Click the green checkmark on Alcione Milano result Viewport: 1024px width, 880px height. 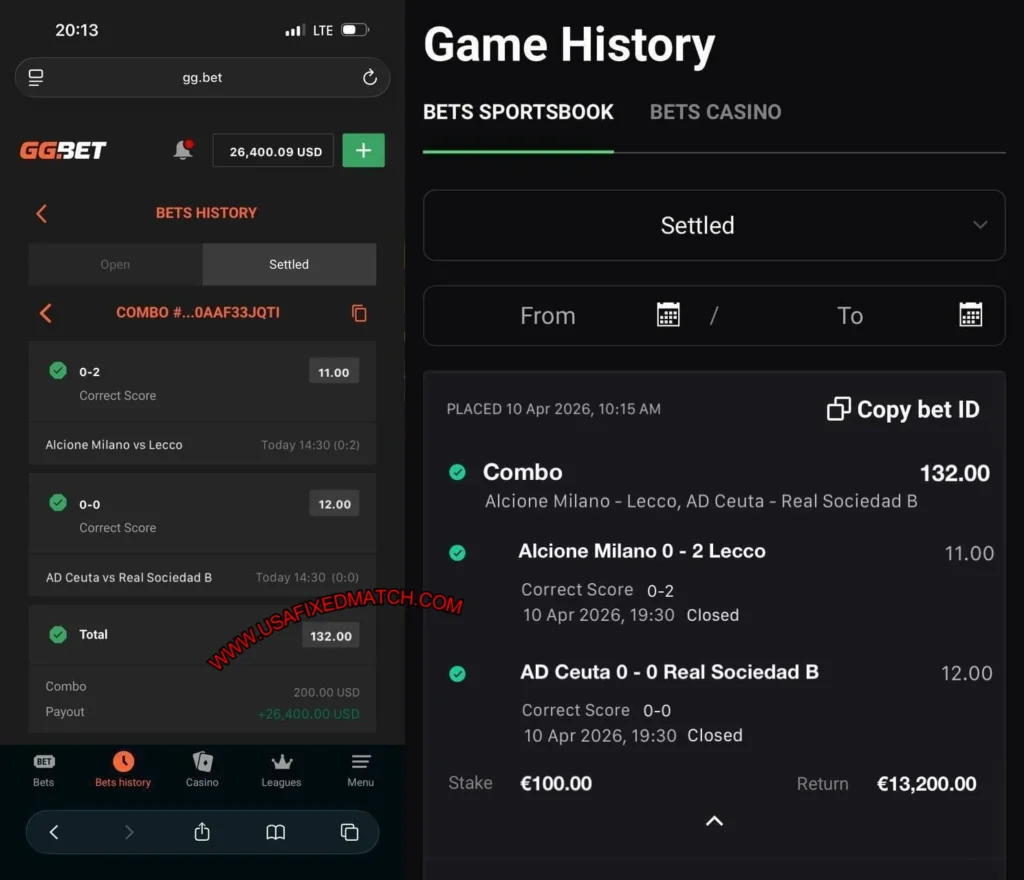click(x=458, y=552)
